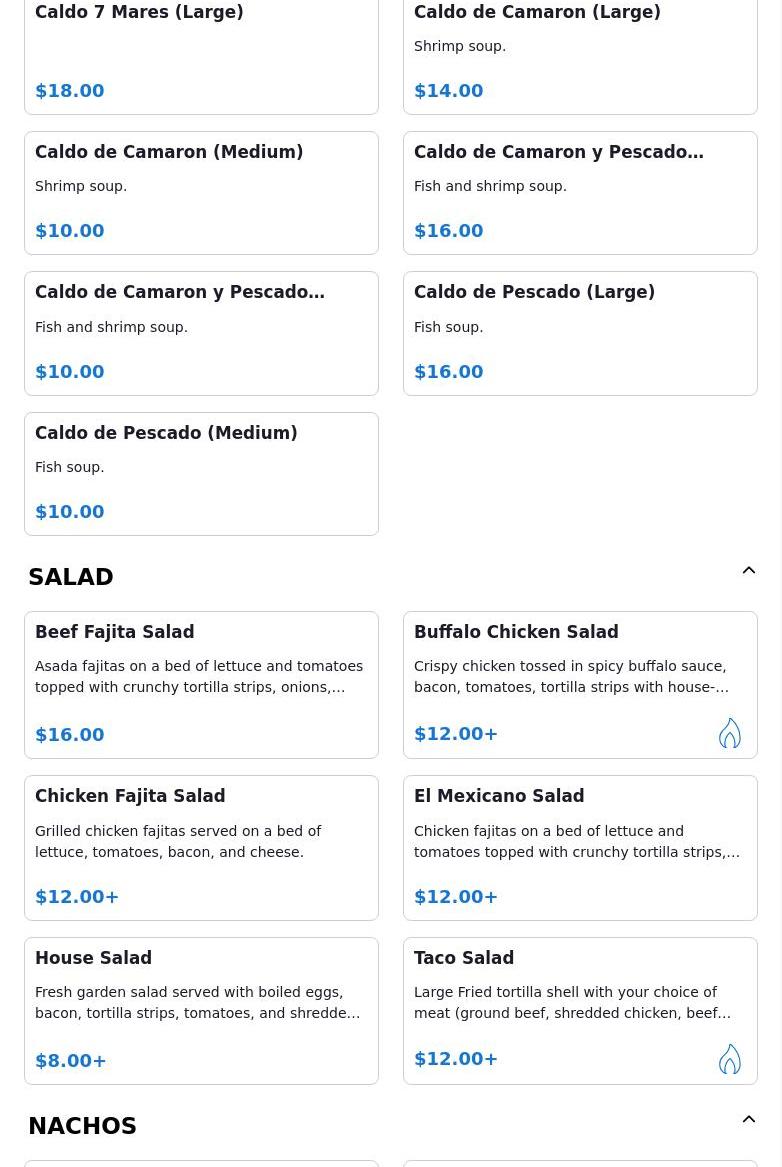Click the $10.00 Caldo de Camaron y Pescado item
The width and height of the screenshot is (782, 1167).
[x=202, y=333]
